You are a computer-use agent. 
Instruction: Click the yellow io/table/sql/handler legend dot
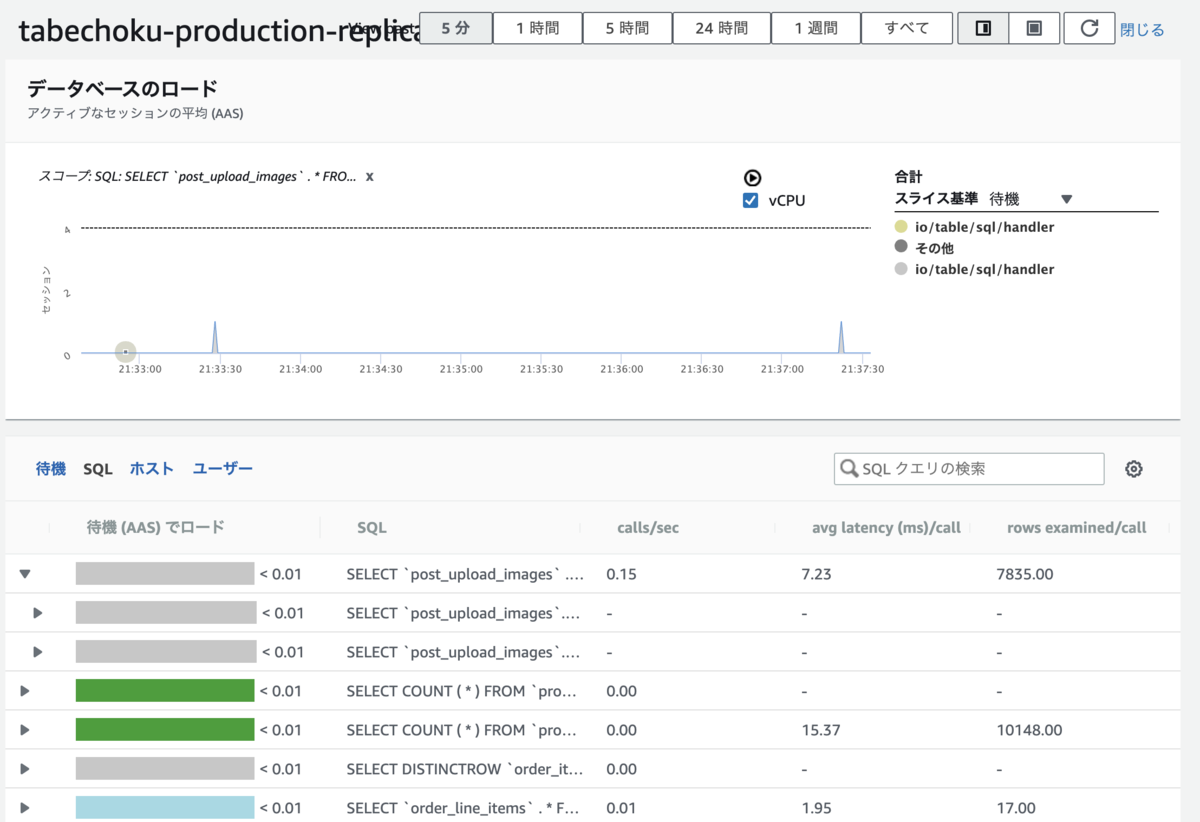(x=901, y=227)
